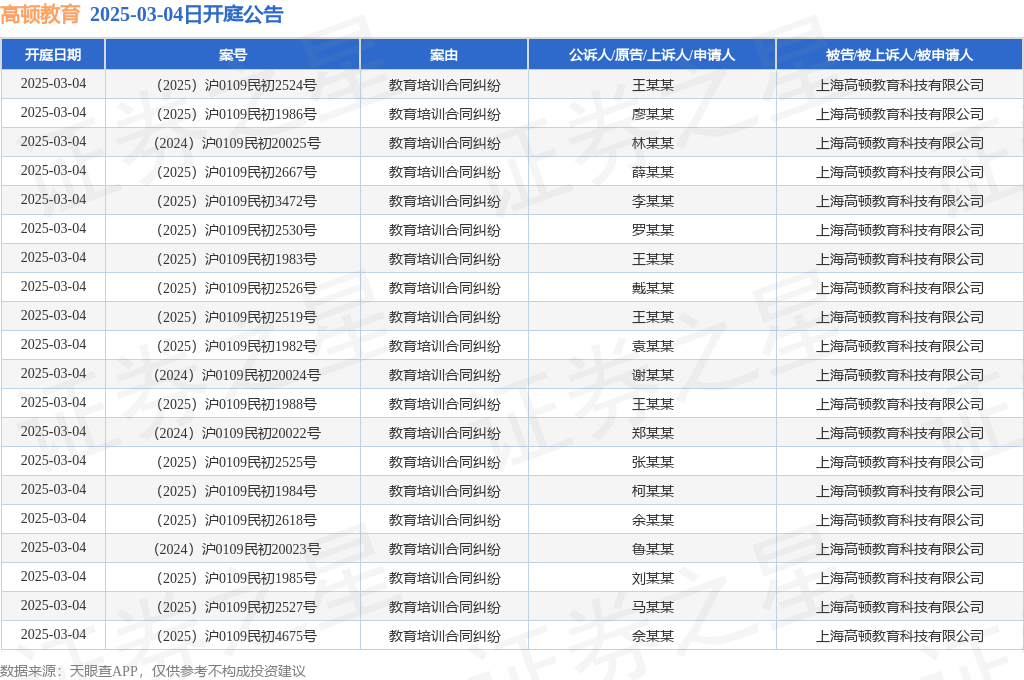
Task: Click 余某某 in the 4675号 row
Action: click(652, 636)
